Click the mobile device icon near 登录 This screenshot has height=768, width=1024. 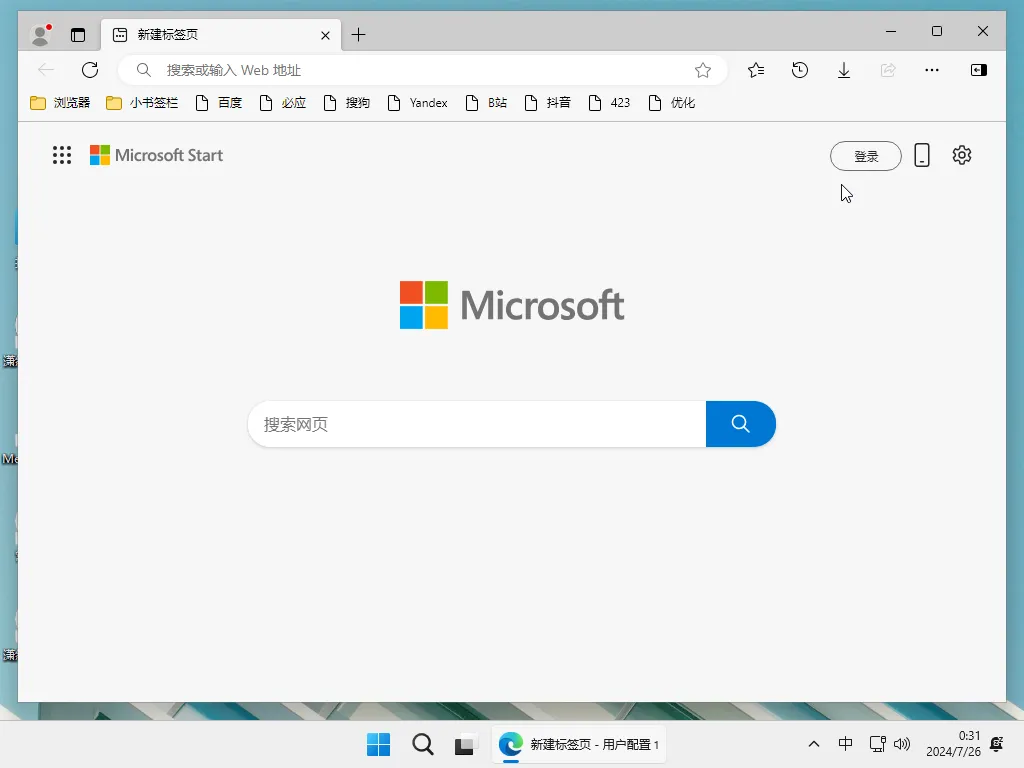tap(922, 155)
